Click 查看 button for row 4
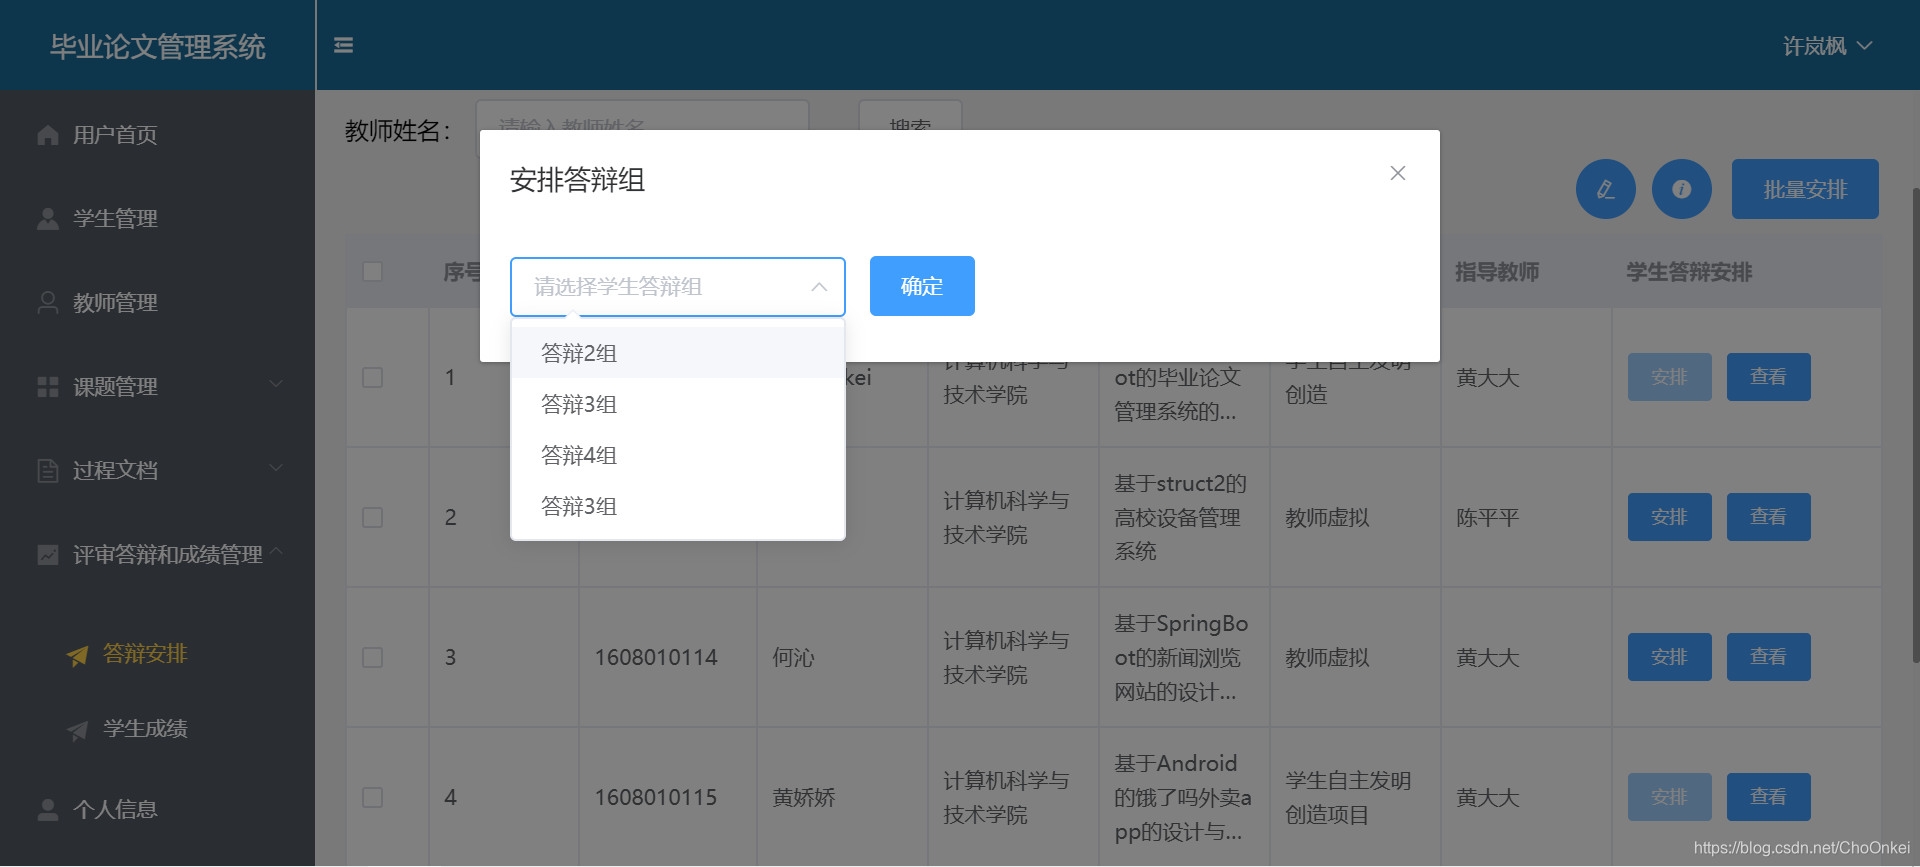The width and height of the screenshot is (1920, 867). [x=1768, y=797]
